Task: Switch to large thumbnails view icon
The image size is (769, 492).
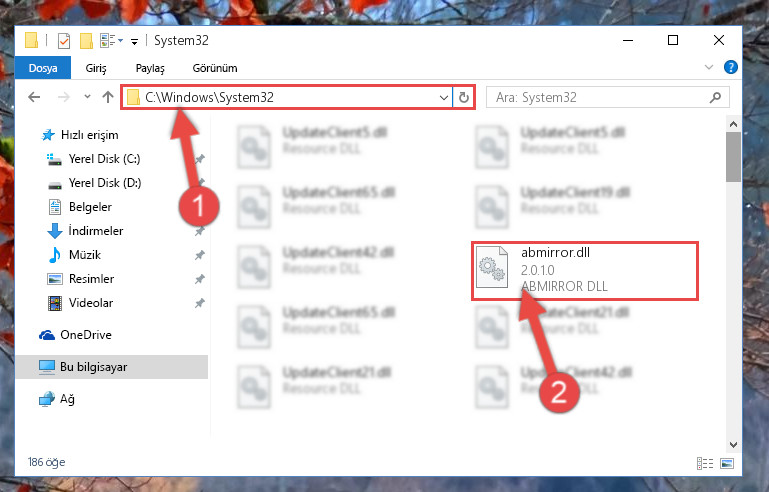Action: click(727, 463)
